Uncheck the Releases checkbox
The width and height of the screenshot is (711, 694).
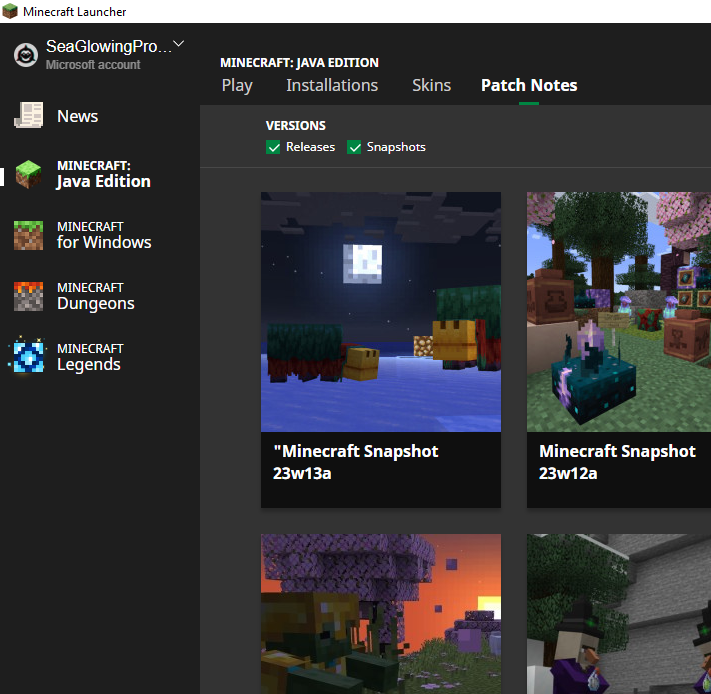pyautogui.click(x=273, y=147)
